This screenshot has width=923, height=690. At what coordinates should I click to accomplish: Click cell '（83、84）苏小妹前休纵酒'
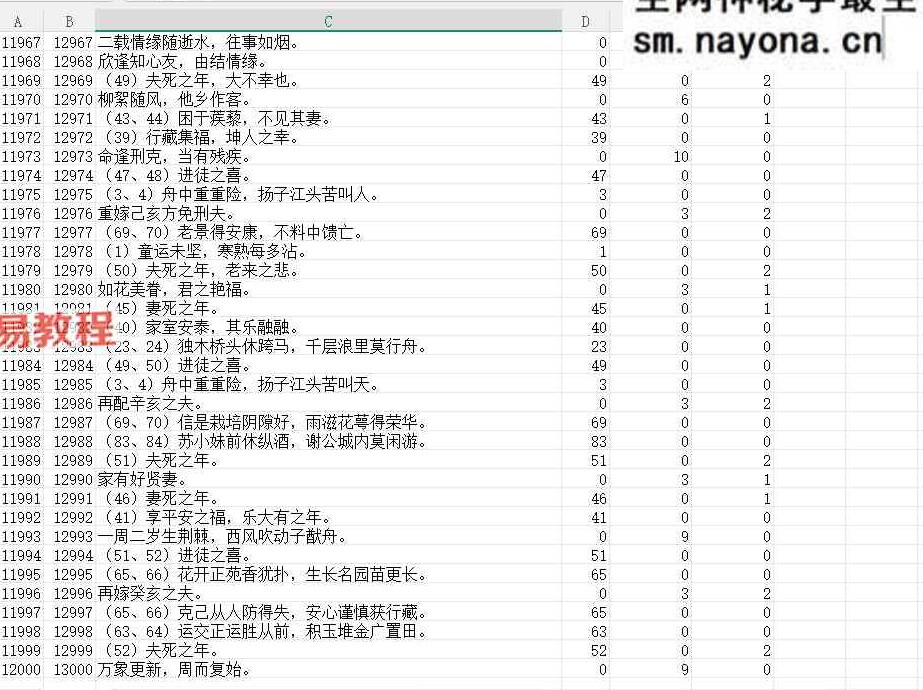328,442
